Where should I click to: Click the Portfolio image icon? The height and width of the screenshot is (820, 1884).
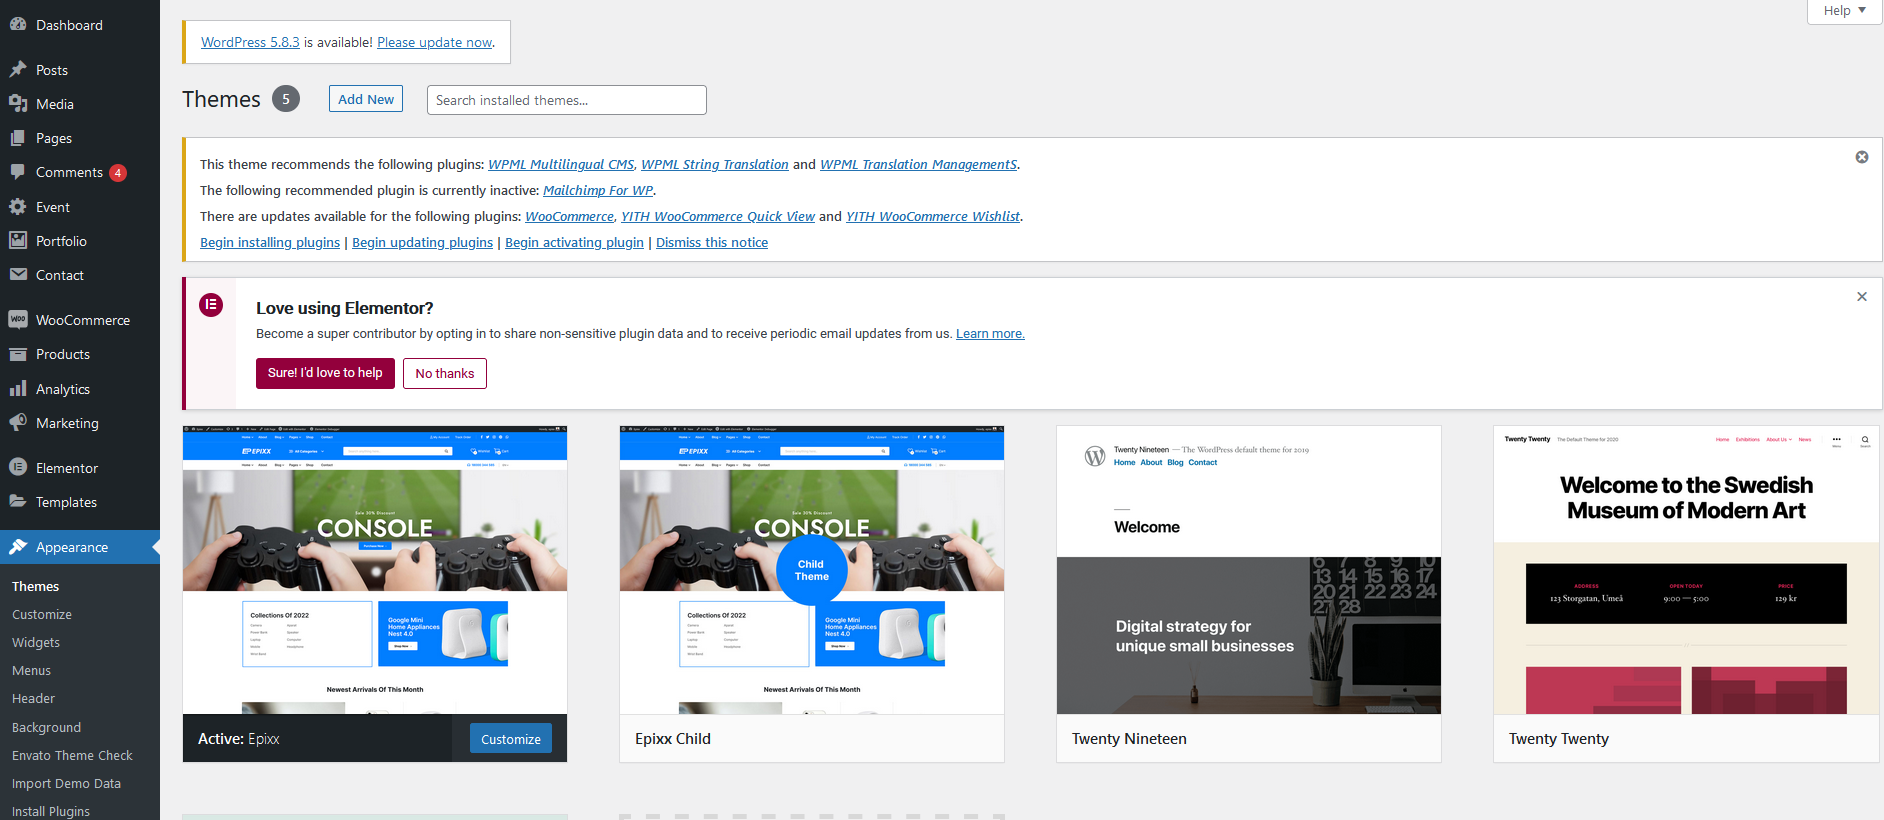18,241
